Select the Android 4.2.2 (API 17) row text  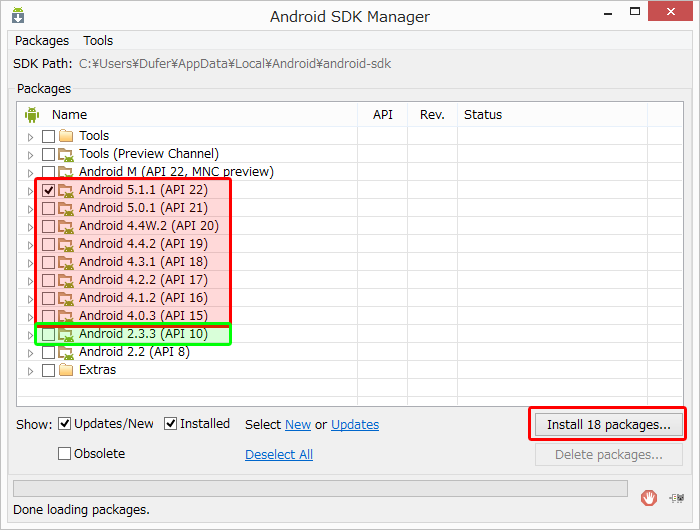click(x=143, y=280)
